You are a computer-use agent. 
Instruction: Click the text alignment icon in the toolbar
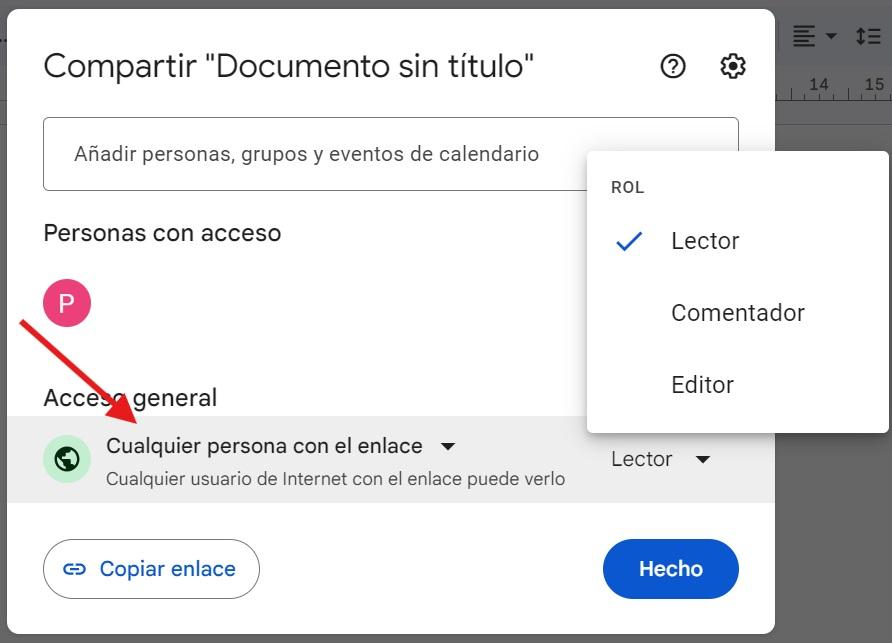coord(803,35)
